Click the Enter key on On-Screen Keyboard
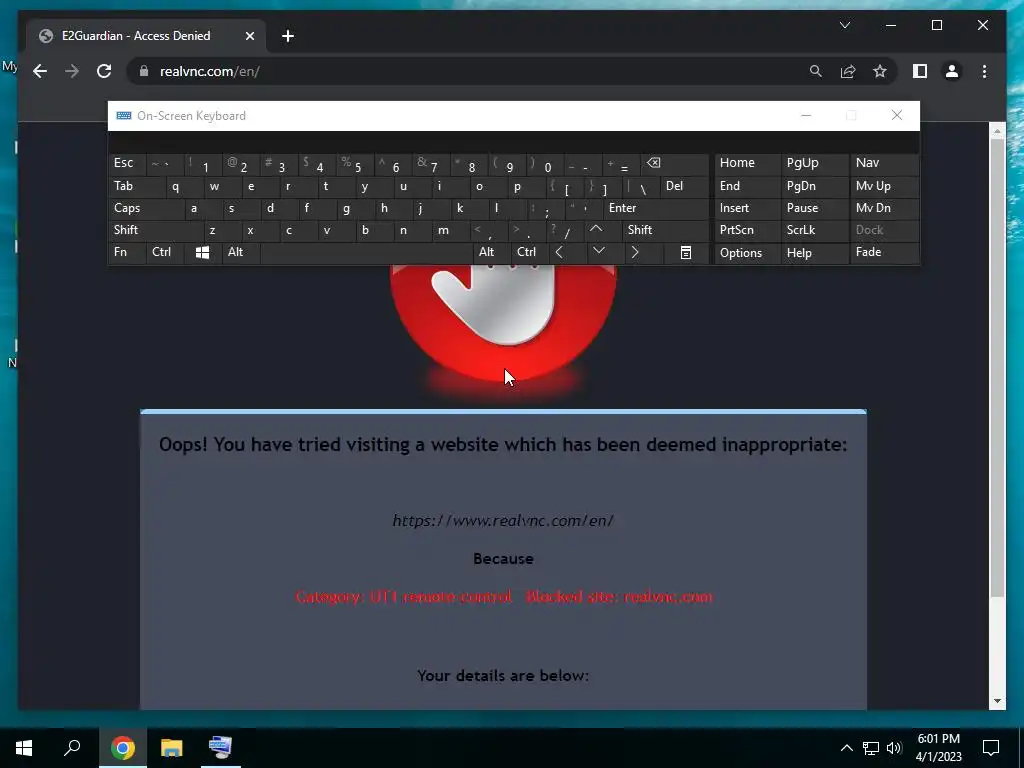Screen dimensions: 1024x768 click(x=656, y=208)
